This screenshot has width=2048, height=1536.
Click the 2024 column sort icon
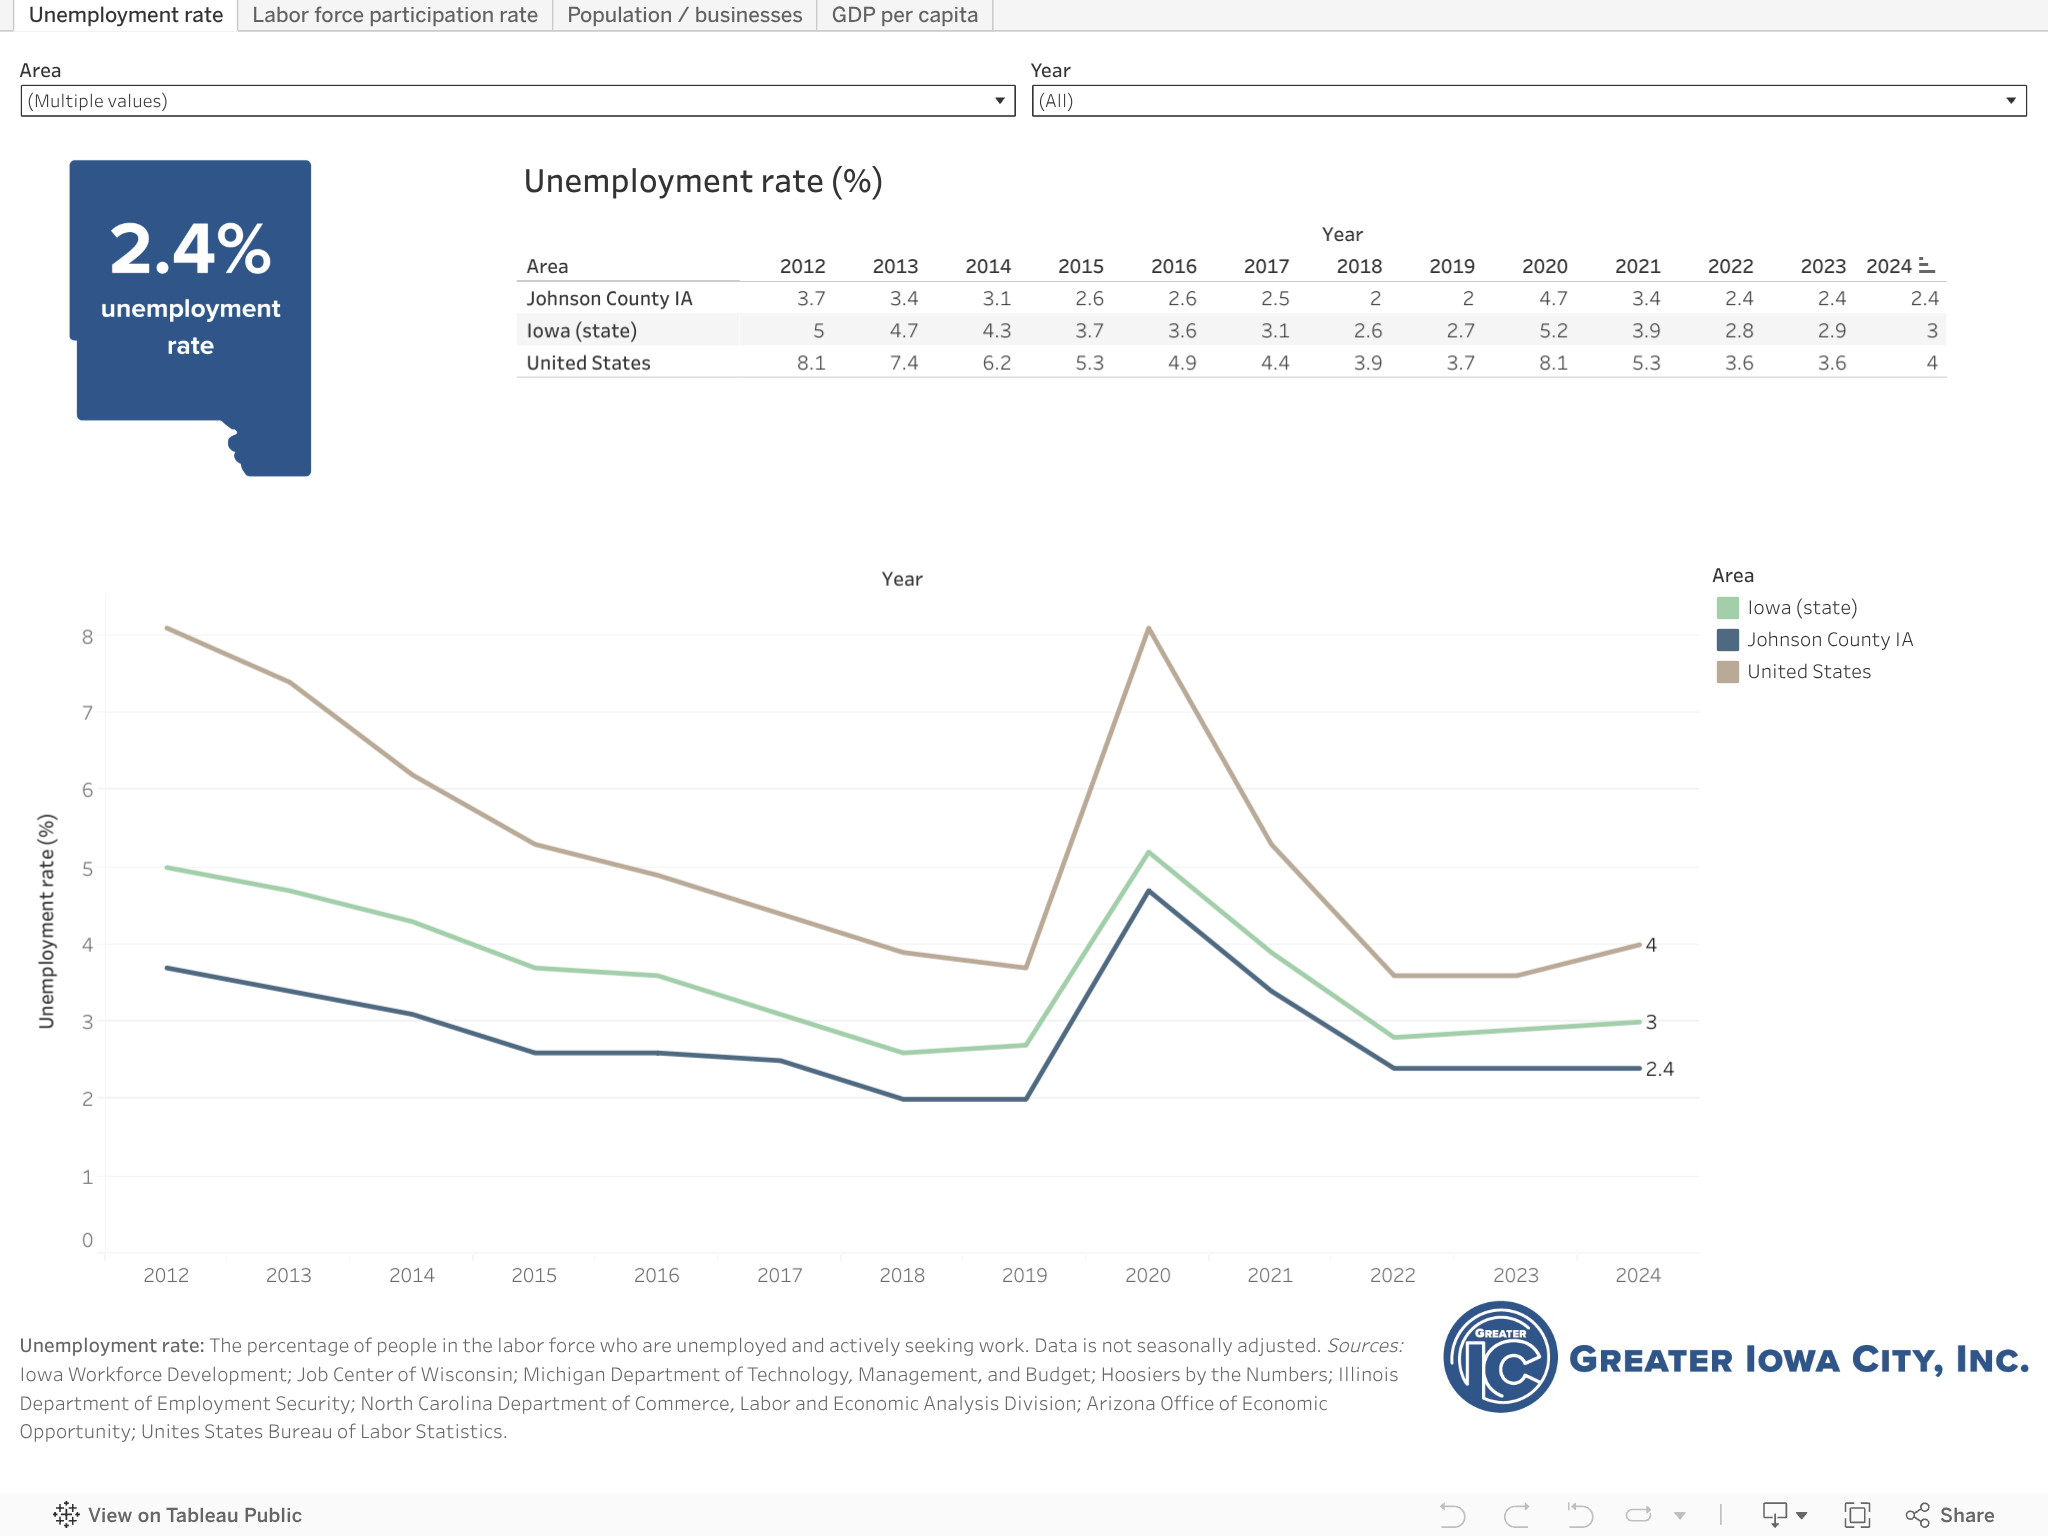coord(1927,266)
